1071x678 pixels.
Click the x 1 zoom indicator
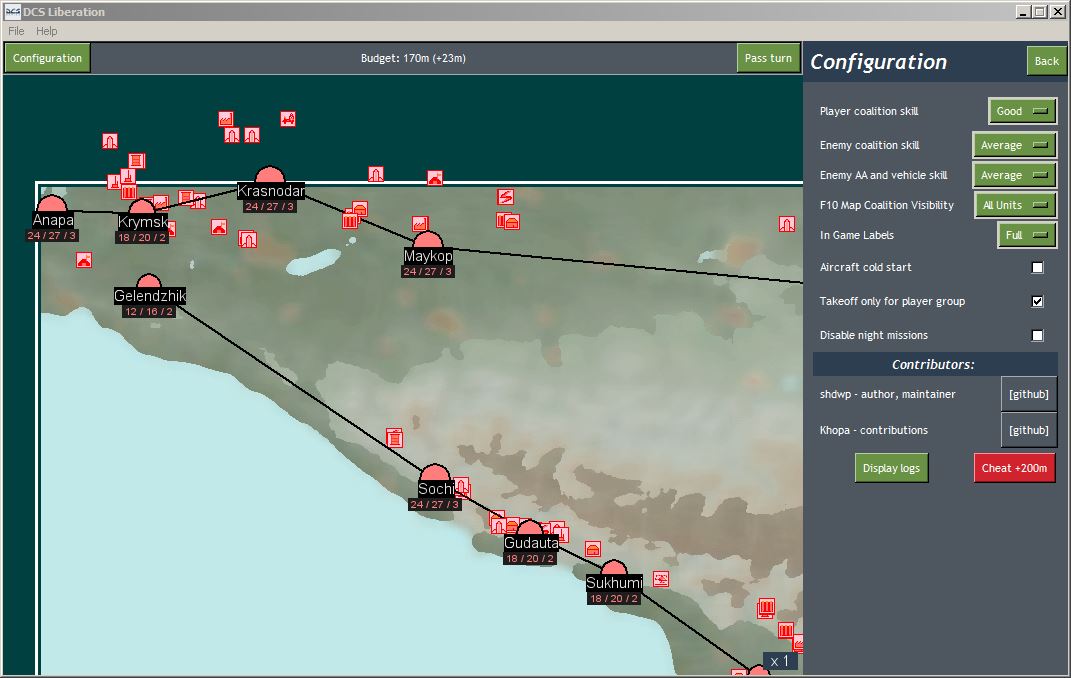[x=779, y=661]
